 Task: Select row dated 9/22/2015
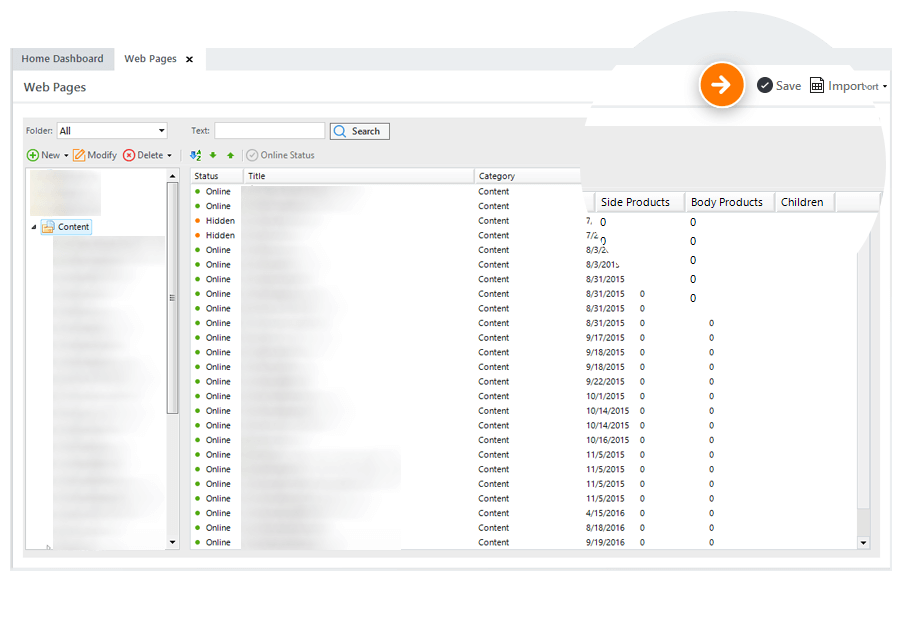click(525, 381)
